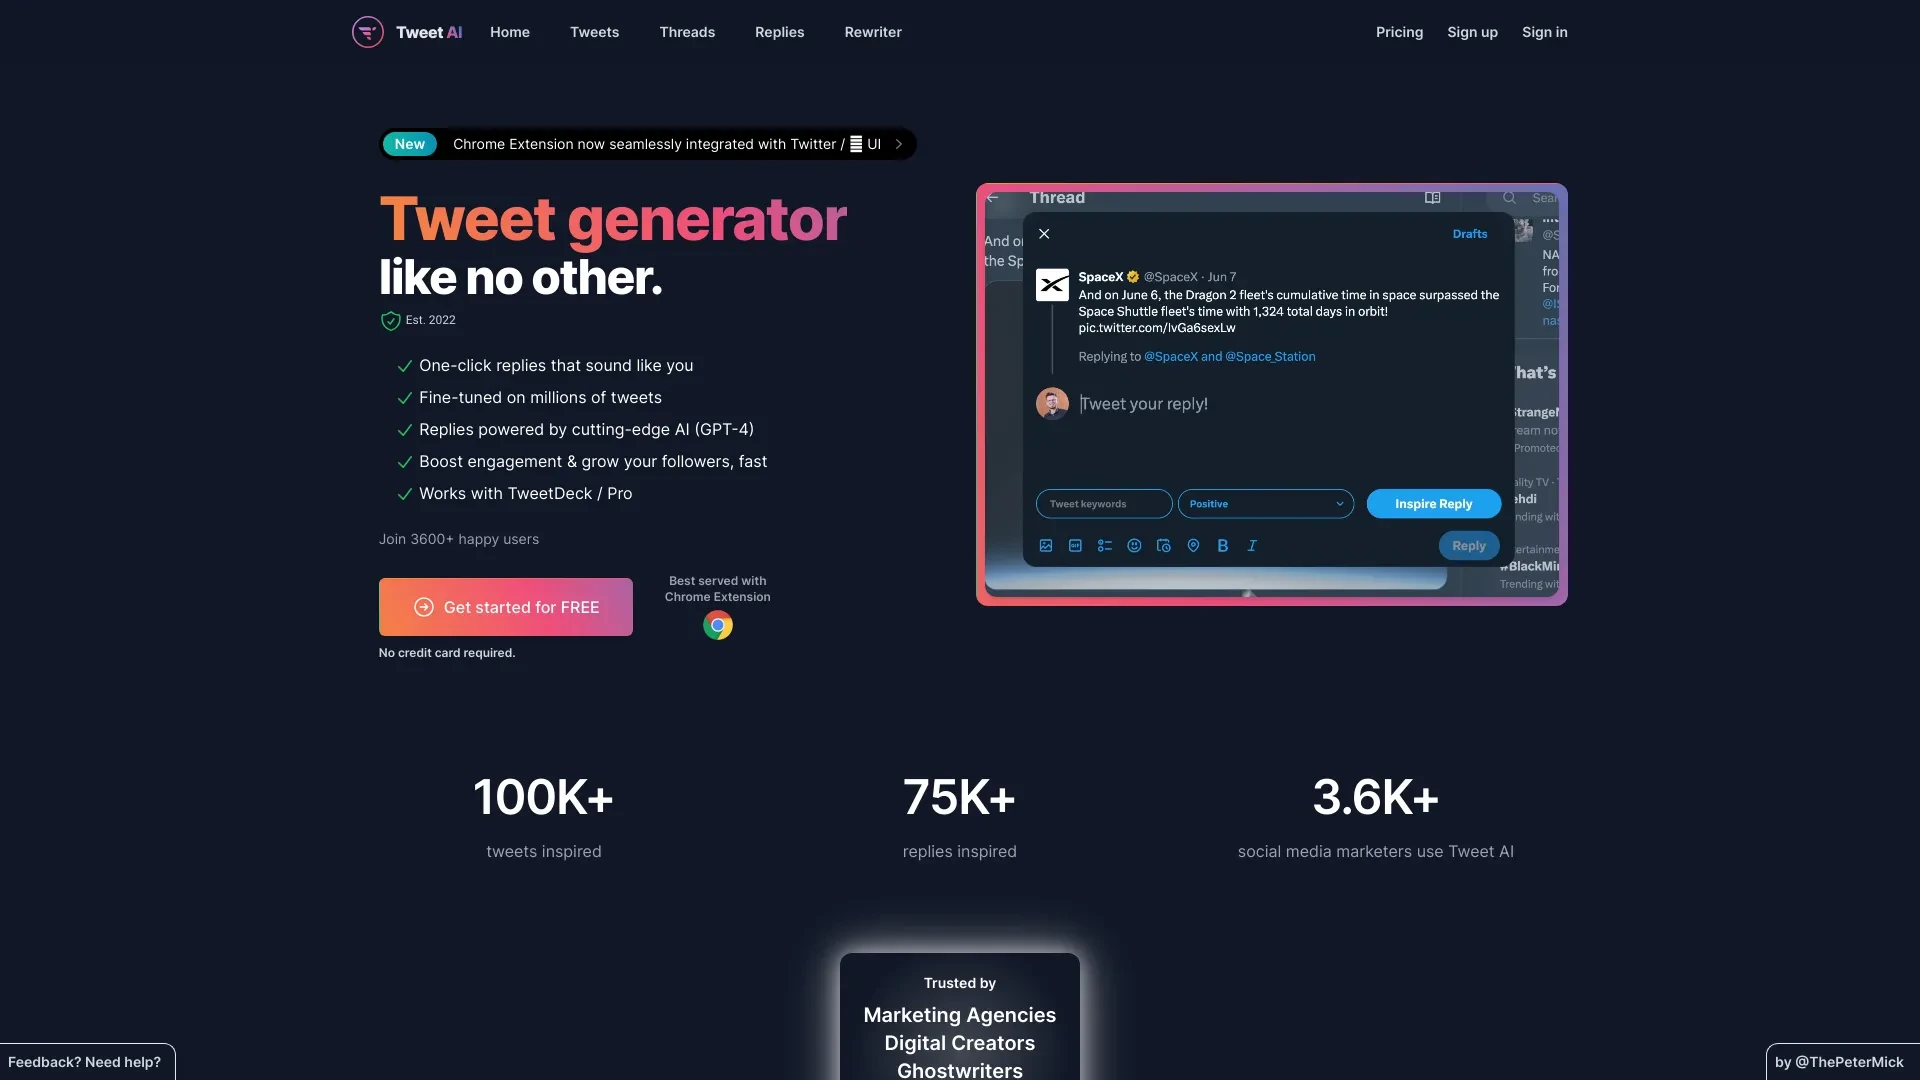The height and width of the screenshot is (1080, 1920).
Task: Click the Threads navigation tab
Action: 687,30
